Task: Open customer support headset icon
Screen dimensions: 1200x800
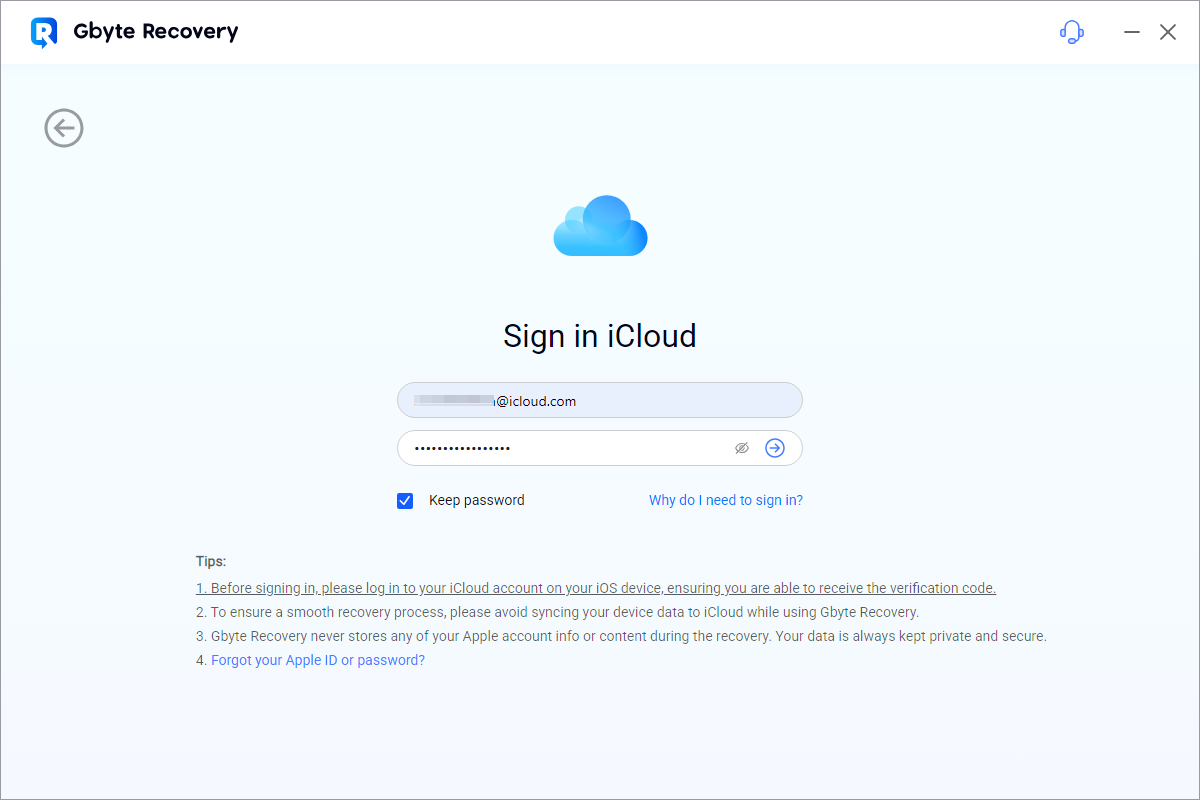Action: coord(1072,32)
